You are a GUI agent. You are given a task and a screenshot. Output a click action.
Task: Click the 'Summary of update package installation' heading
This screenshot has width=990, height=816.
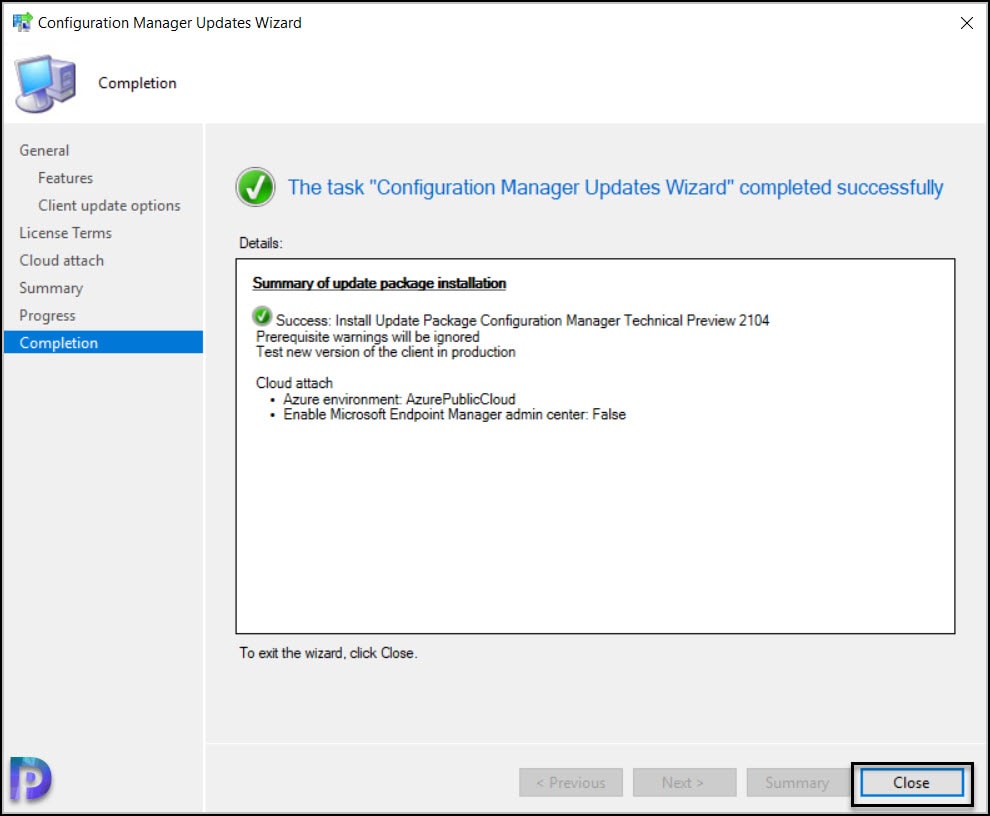[379, 284]
